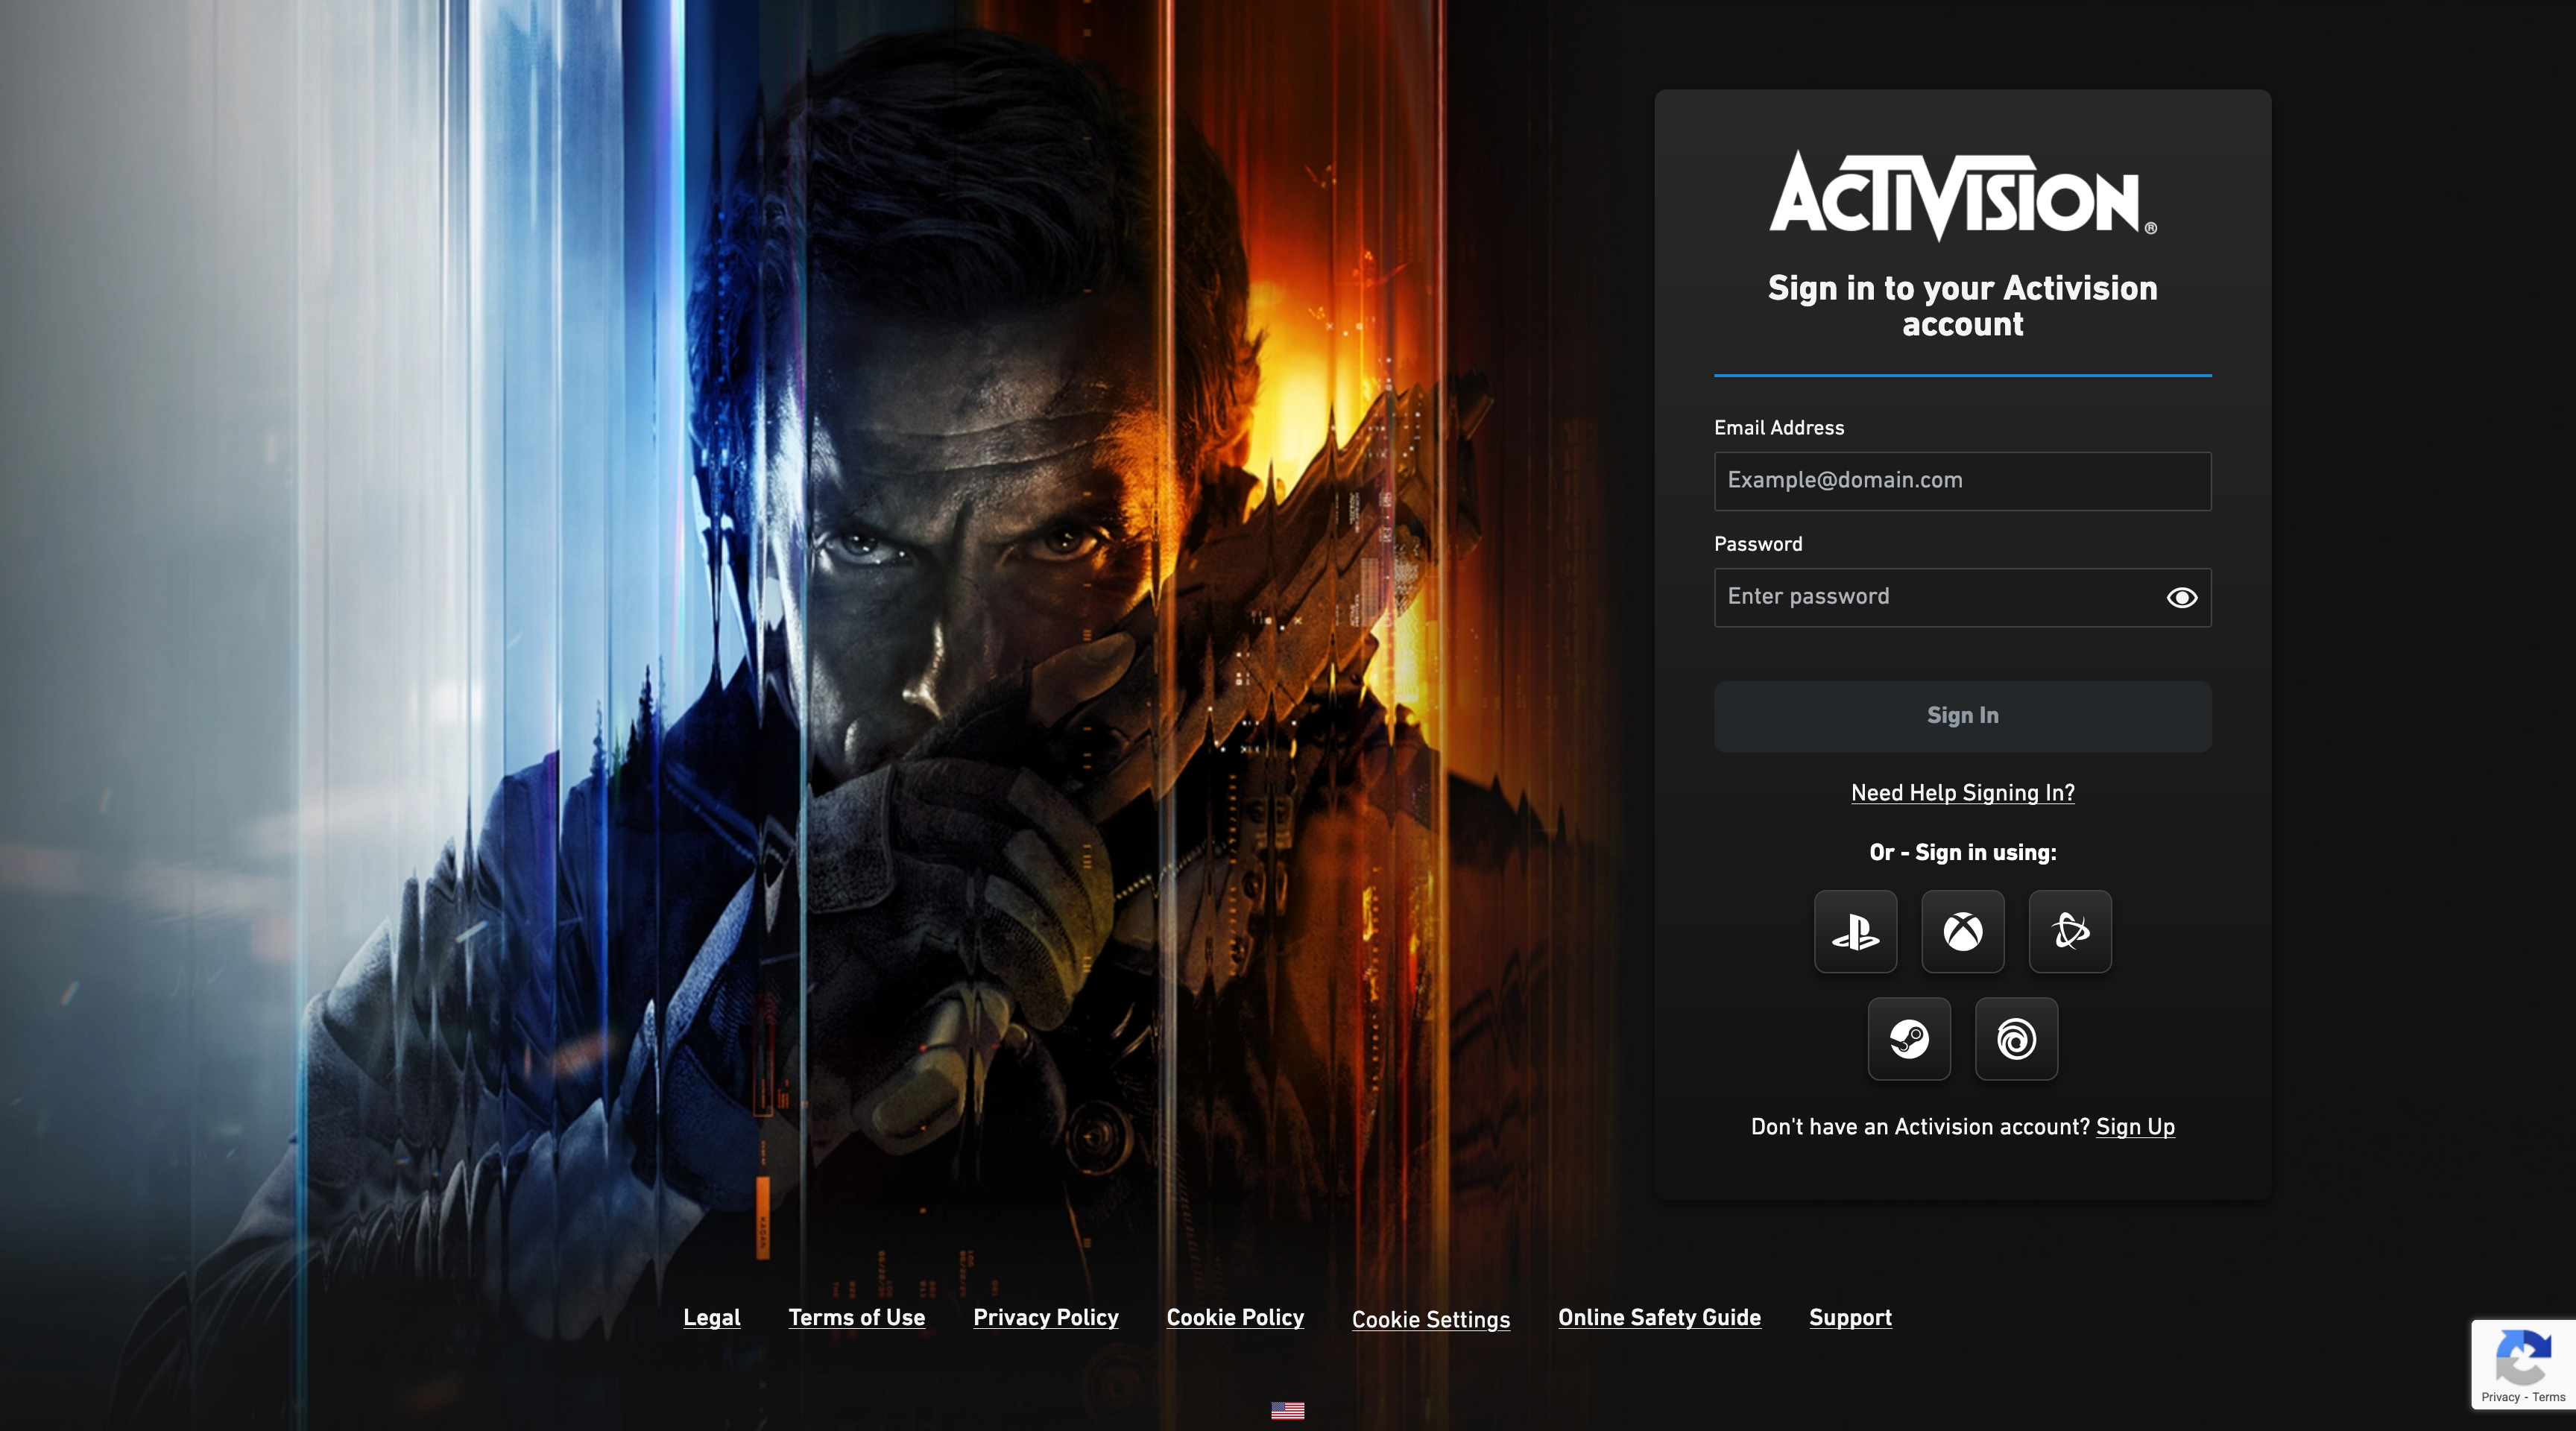The image size is (2576, 1431).
Task: Sign in using the Battle.net icon
Action: pos(2069,932)
